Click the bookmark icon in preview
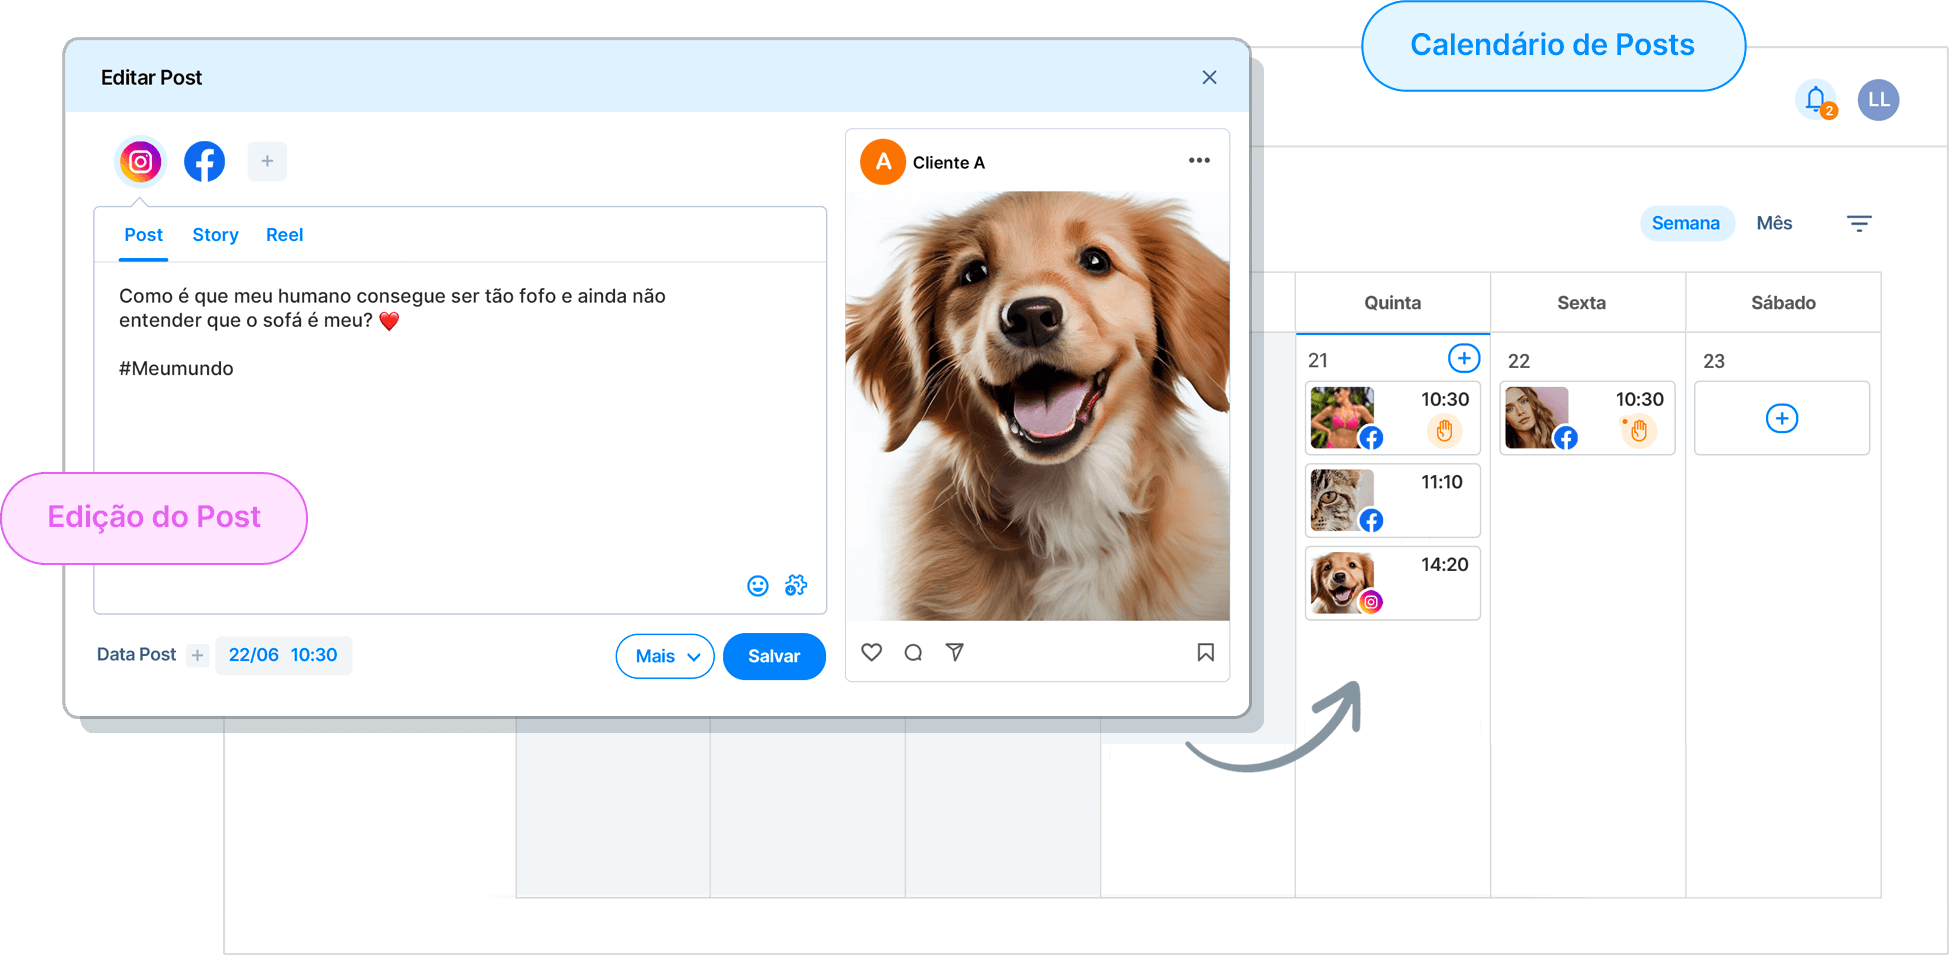 1206,653
